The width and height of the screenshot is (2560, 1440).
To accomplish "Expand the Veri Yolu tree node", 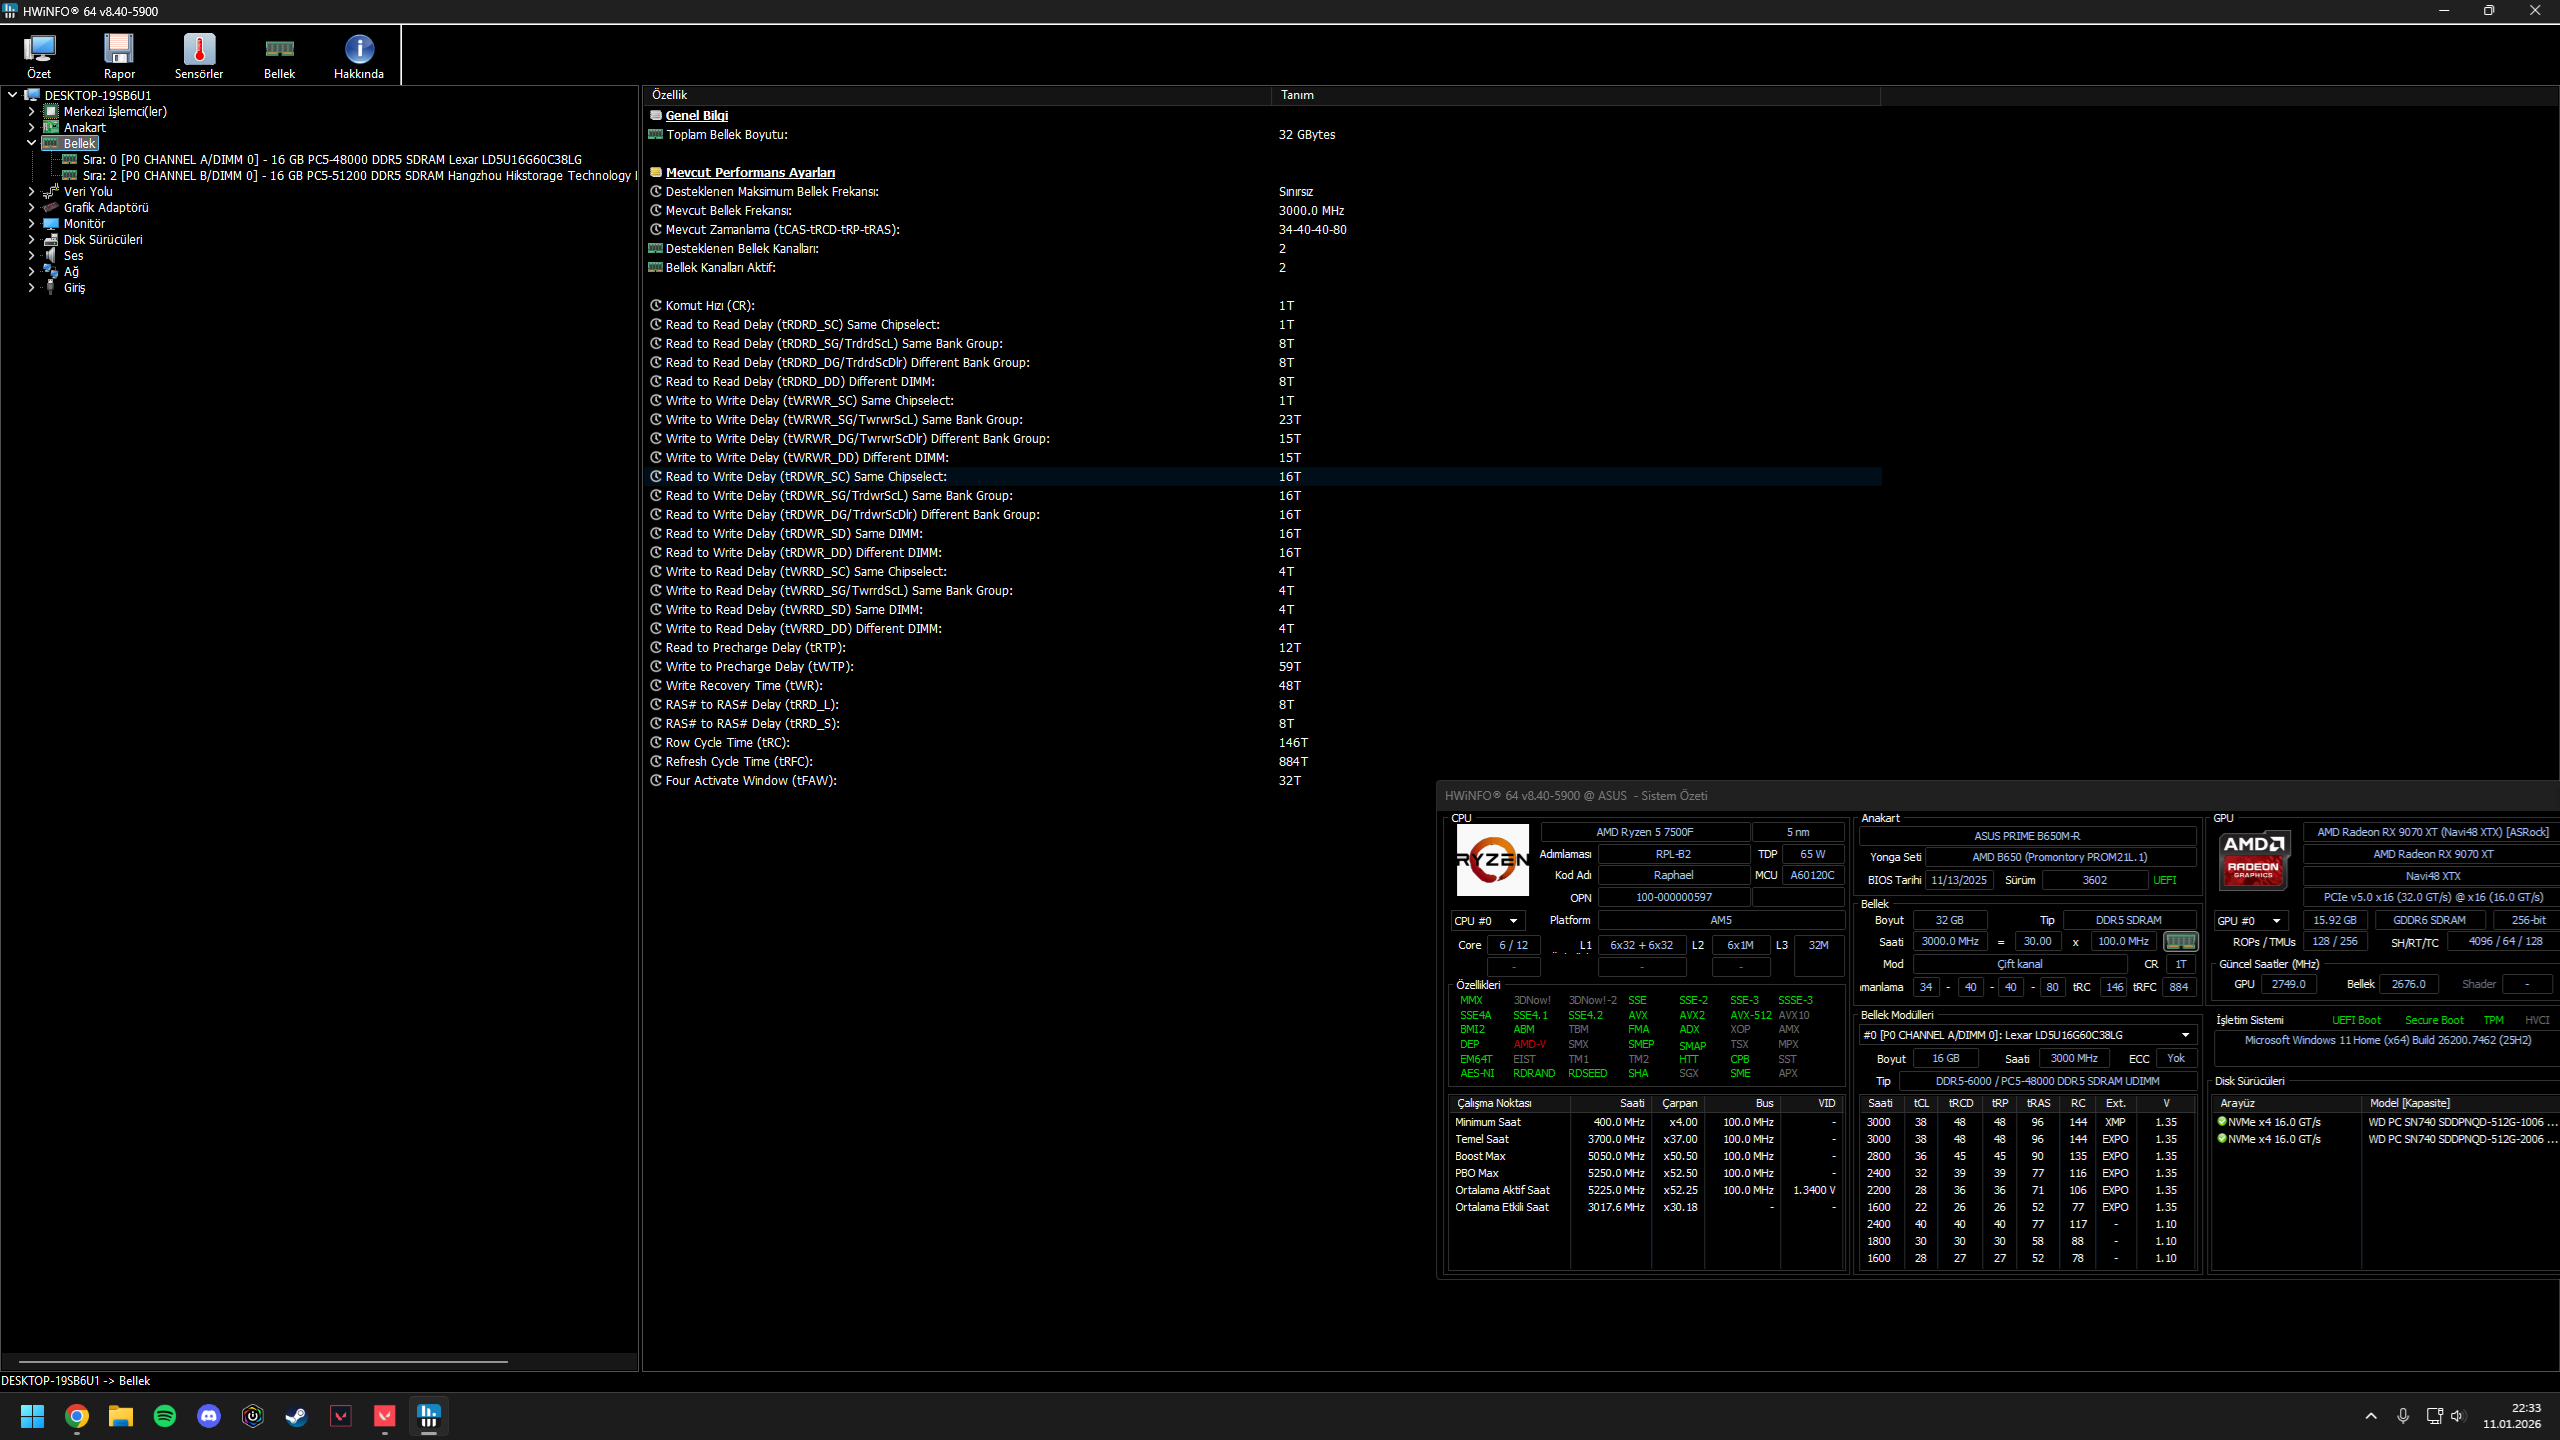I will pos(31,191).
